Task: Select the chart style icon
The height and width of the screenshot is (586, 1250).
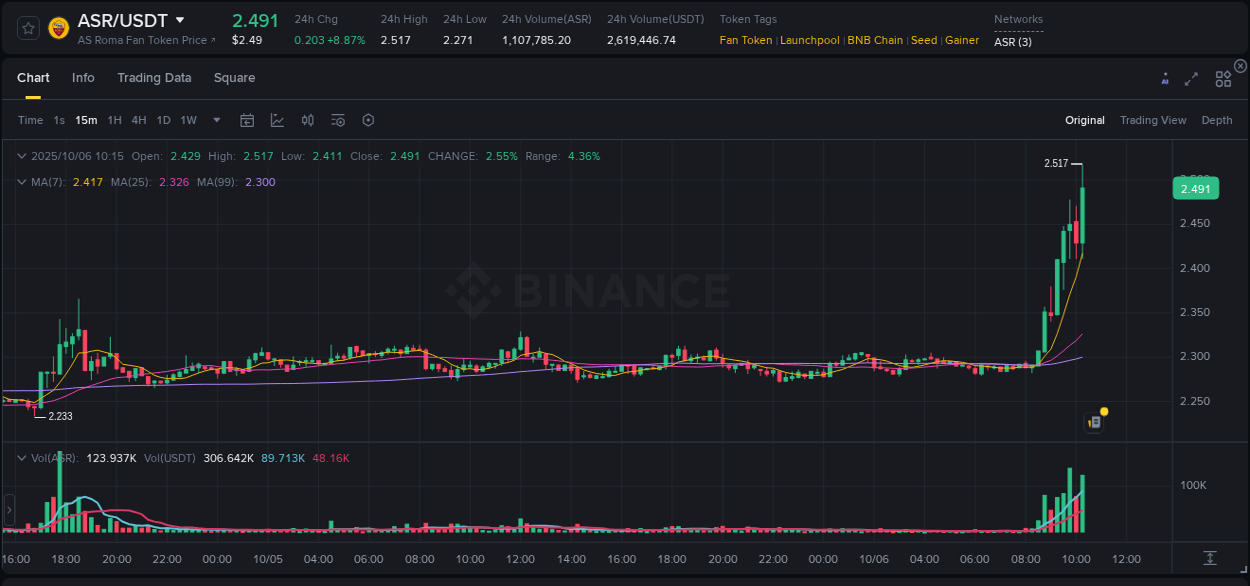Action: (277, 120)
